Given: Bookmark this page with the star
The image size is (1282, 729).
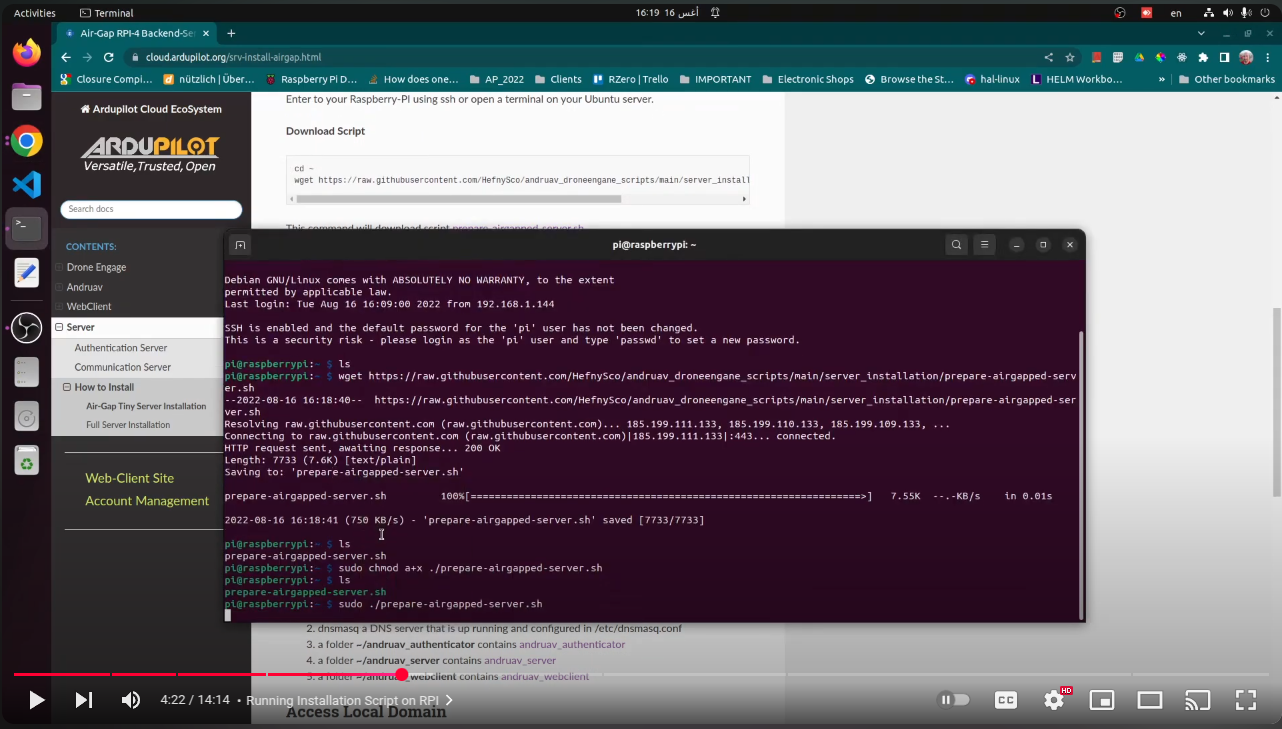Looking at the screenshot, I should tap(1070, 57).
